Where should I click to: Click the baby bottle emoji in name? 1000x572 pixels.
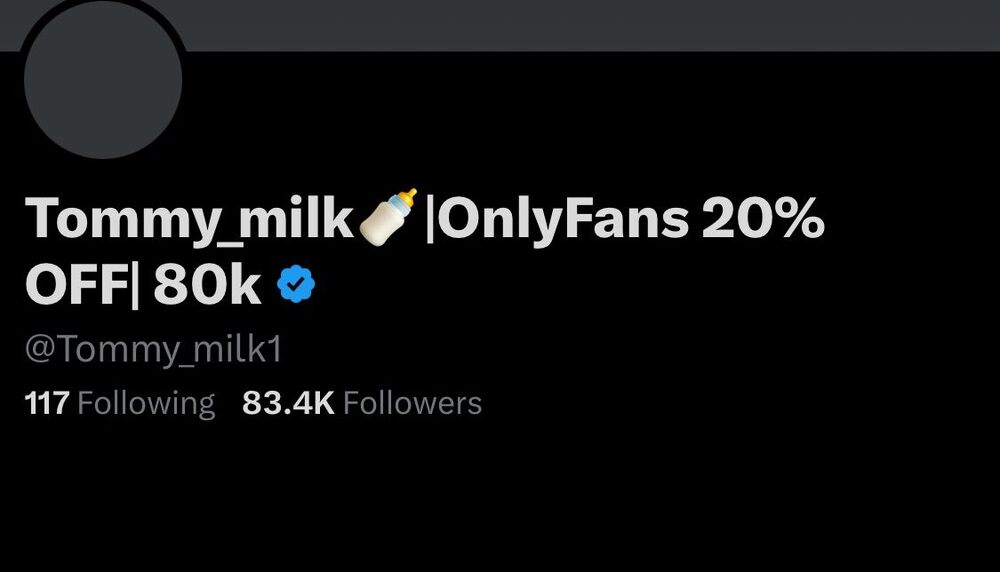coord(387,216)
